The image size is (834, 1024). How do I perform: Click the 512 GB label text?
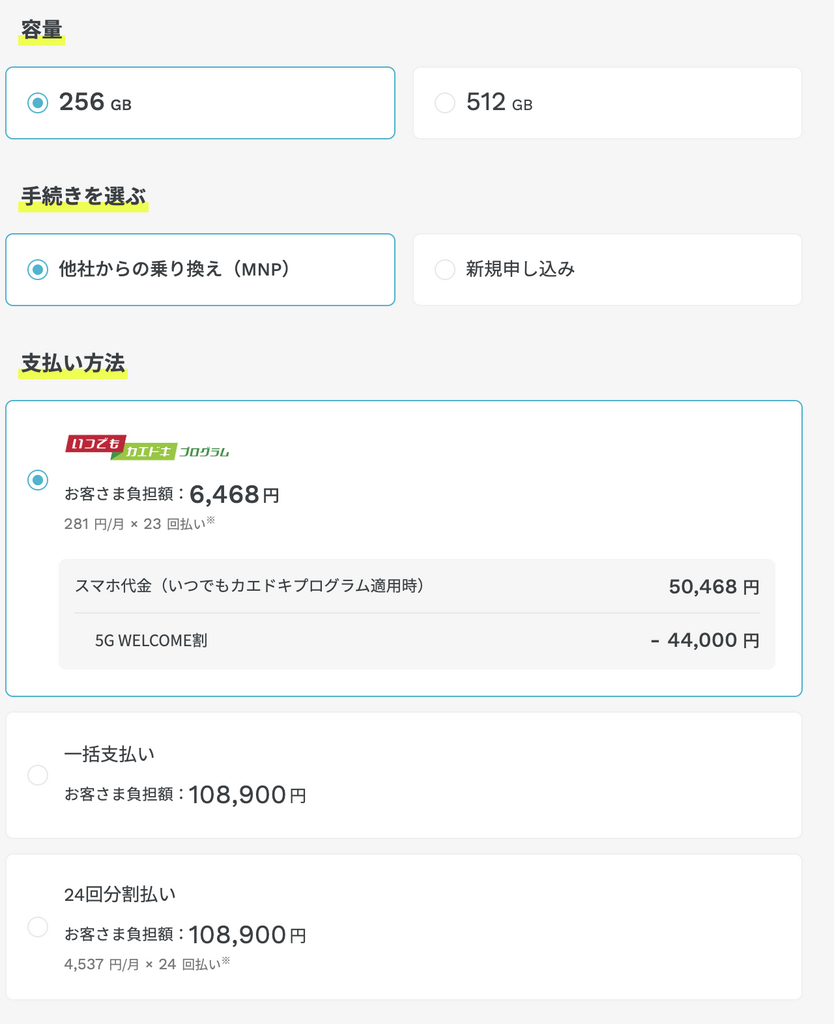[499, 103]
